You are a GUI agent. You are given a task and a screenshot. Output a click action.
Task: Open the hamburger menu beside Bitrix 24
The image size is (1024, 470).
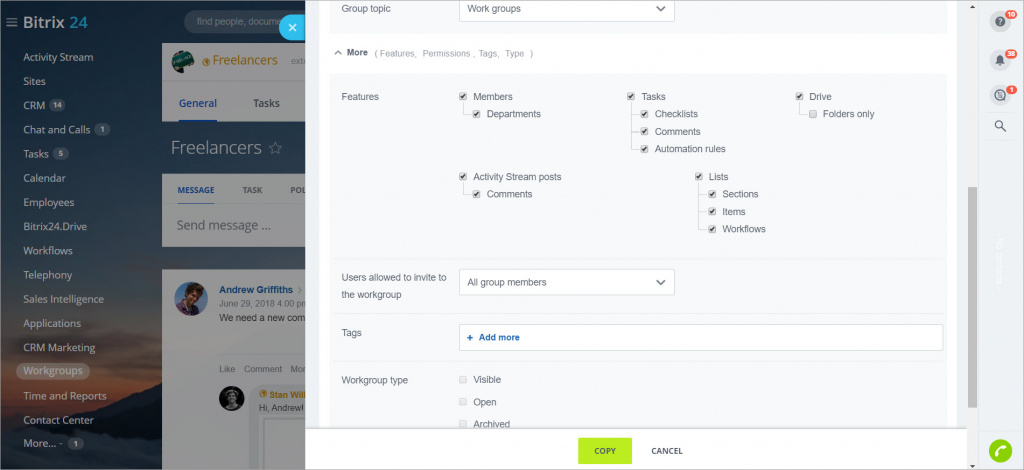click(x=11, y=23)
